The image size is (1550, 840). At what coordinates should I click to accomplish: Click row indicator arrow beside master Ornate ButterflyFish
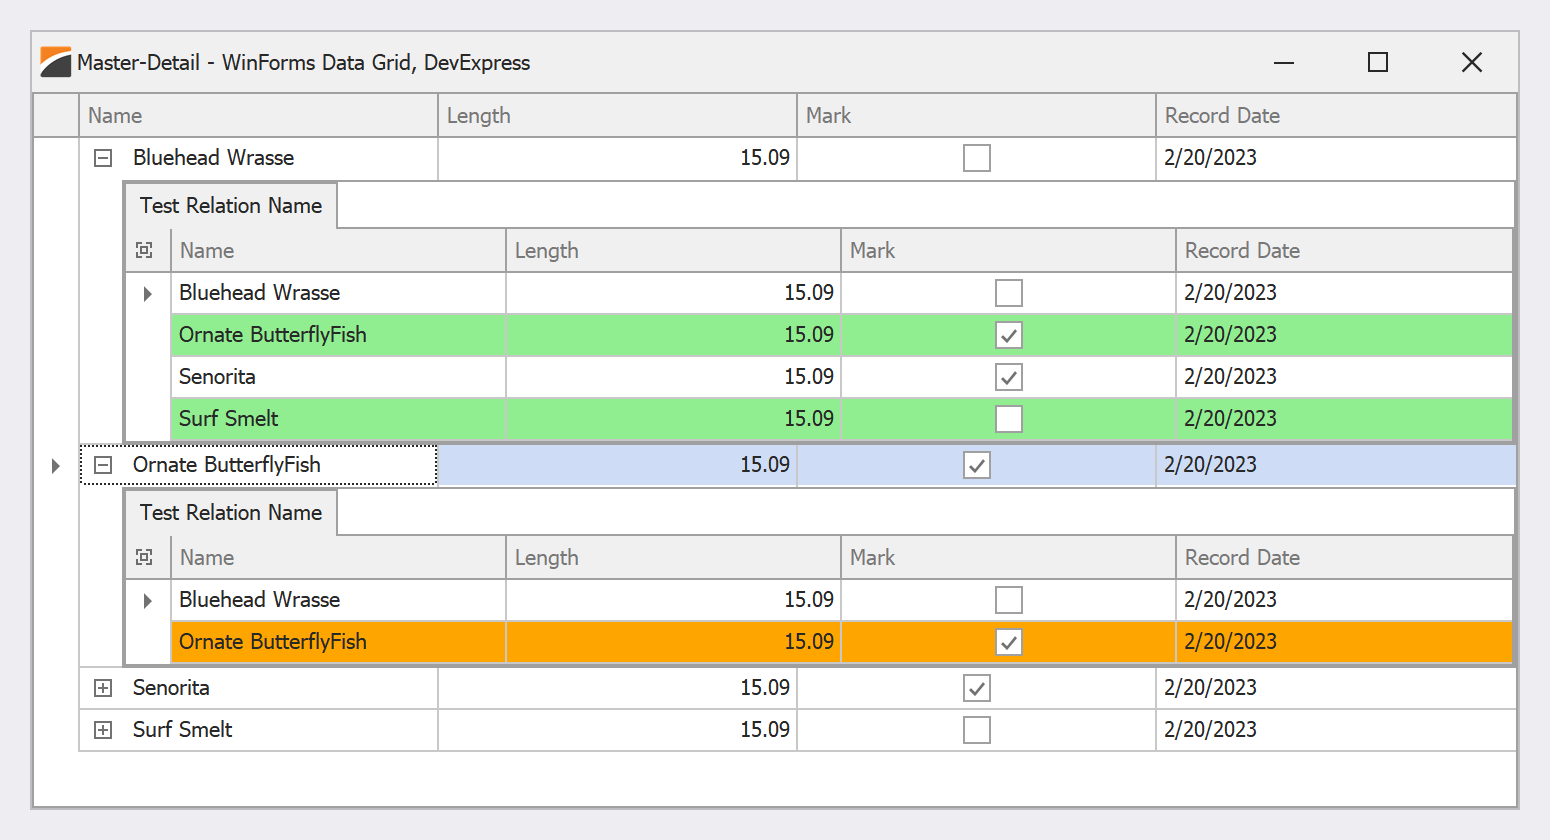click(x=56, y=465)
